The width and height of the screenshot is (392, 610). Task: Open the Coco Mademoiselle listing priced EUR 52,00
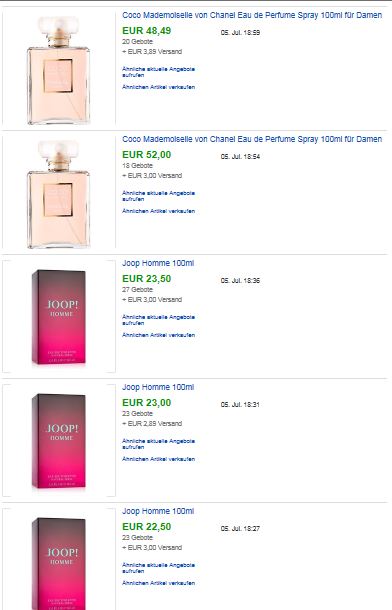point(252,139)
